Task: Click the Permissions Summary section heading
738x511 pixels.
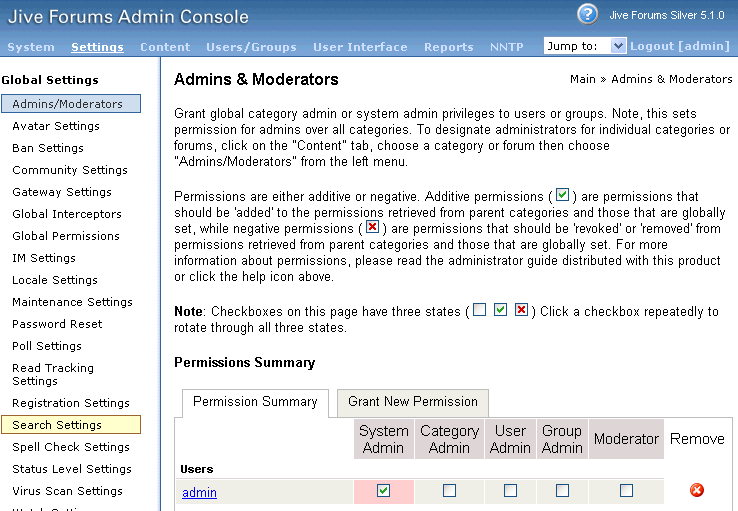Action: 245,363
